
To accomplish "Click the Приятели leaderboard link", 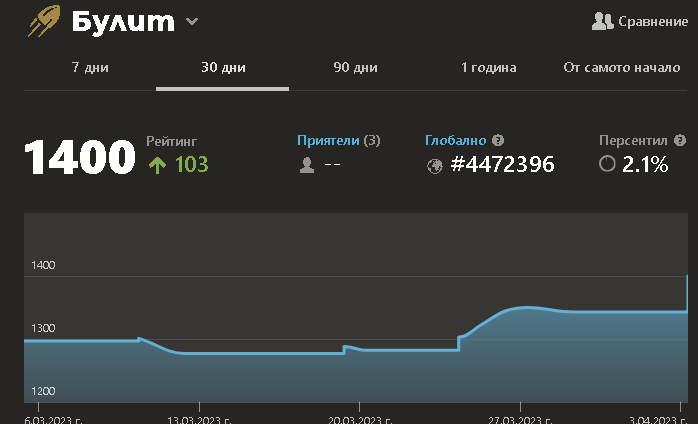I will point(328,140).
